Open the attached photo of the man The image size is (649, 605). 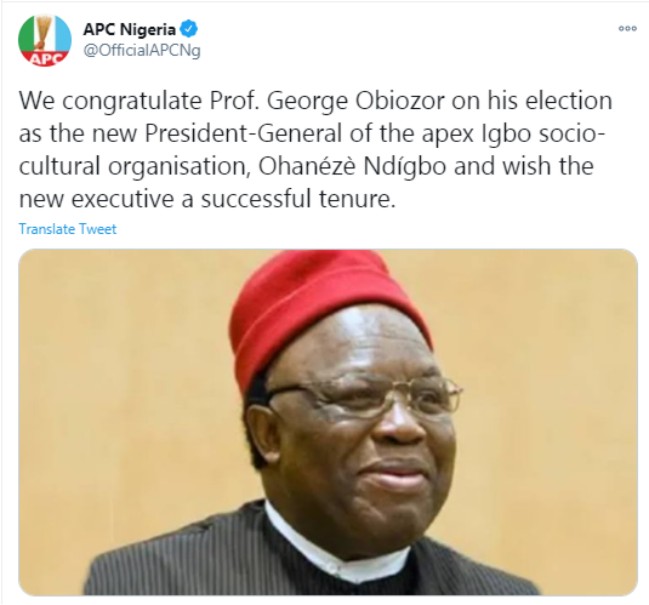pos(328,422)
